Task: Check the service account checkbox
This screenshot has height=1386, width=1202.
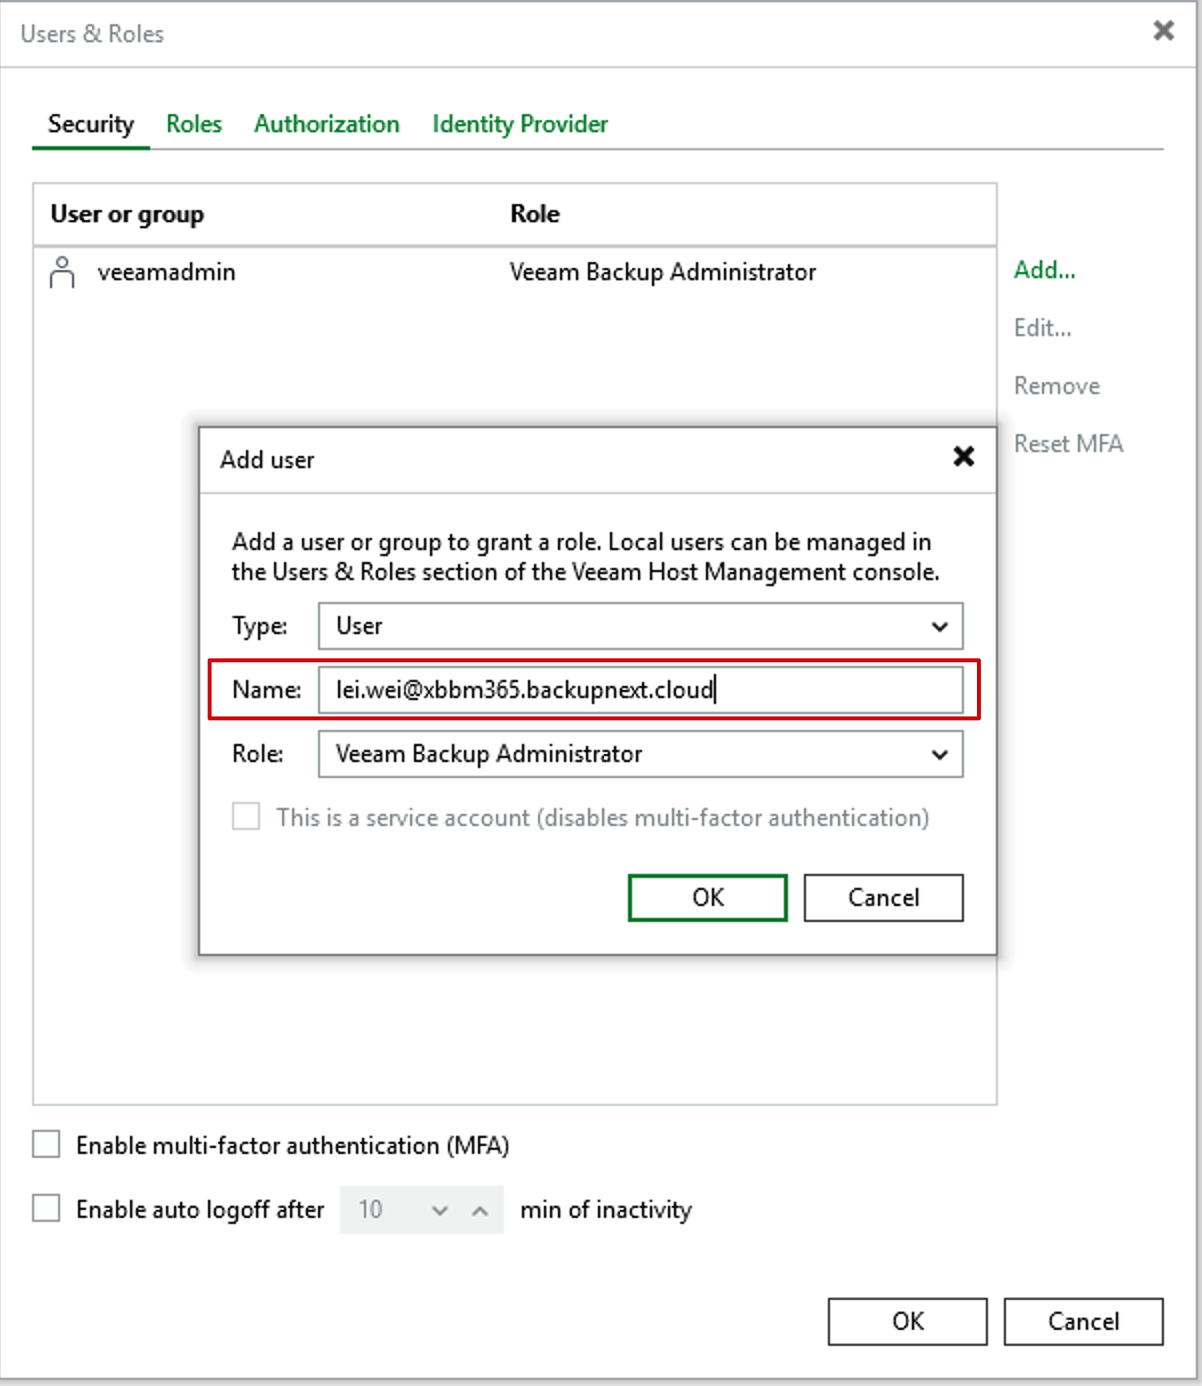Action: click(x=246, y=817)
